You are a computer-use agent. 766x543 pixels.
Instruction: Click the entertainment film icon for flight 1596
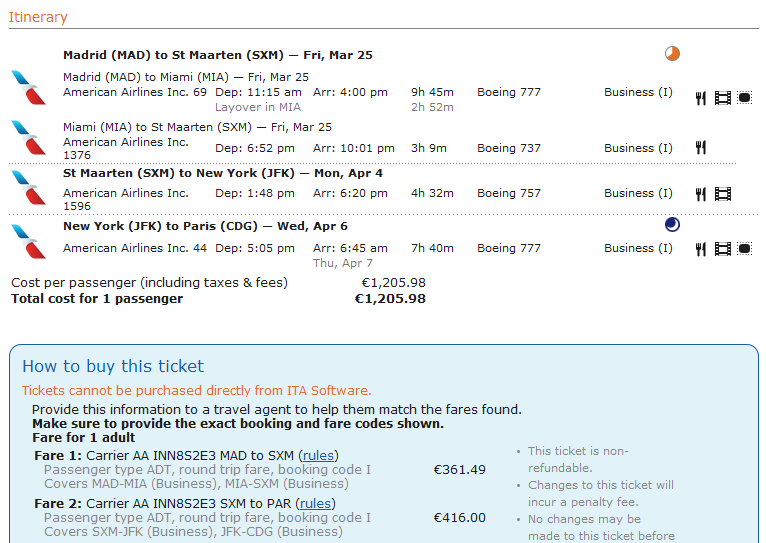point(722,194)
